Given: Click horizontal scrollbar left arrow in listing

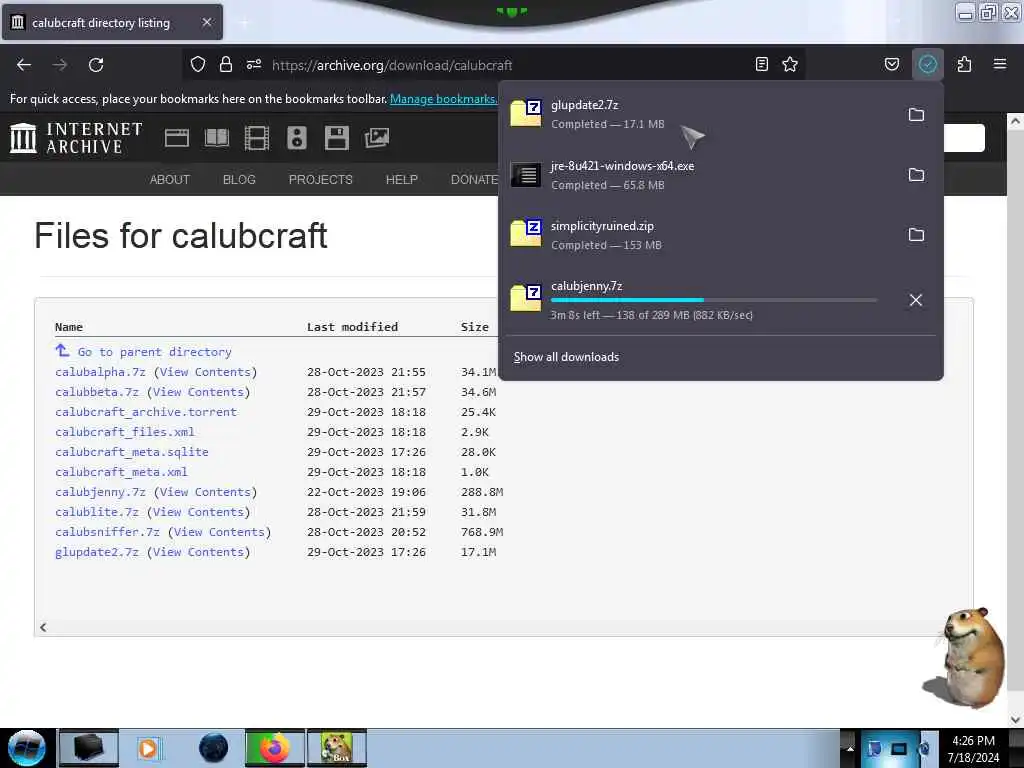Looking at the screenshot, I should (x=43, y=627).
